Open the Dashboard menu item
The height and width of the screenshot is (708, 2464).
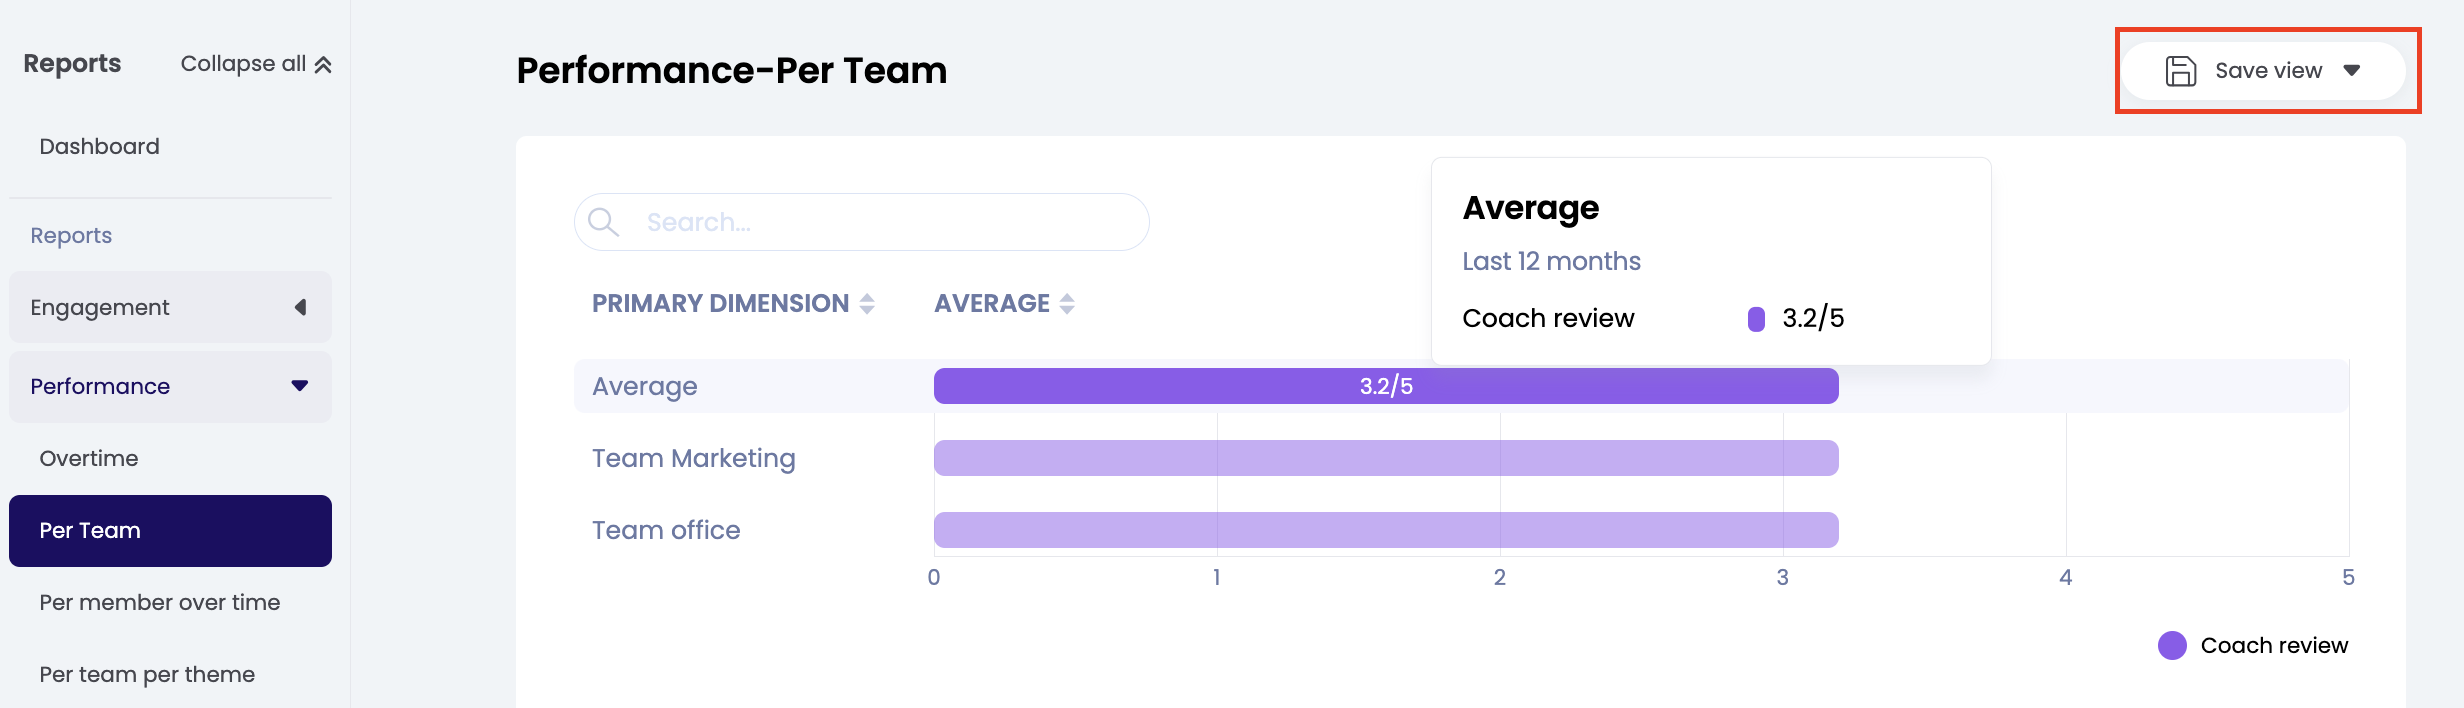[x=100, y=146]
